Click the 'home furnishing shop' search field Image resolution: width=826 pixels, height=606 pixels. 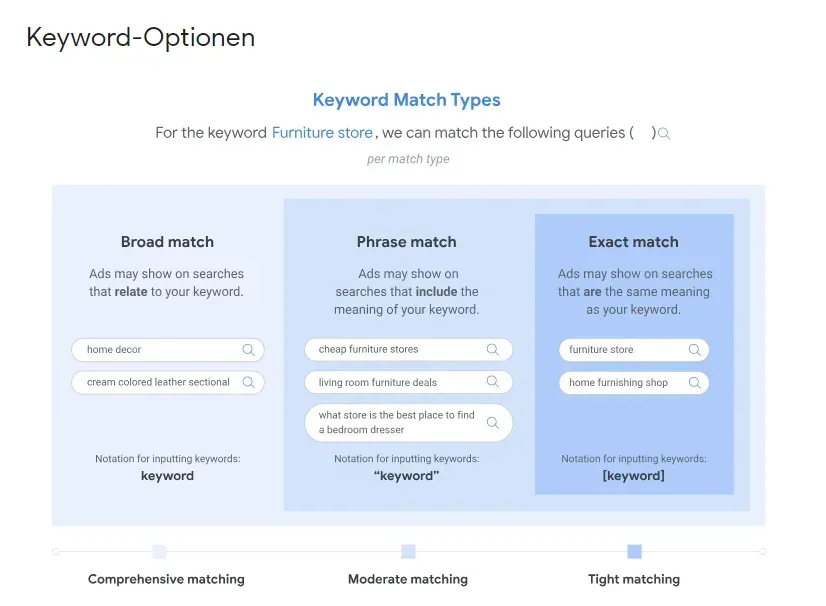[634, 383]
